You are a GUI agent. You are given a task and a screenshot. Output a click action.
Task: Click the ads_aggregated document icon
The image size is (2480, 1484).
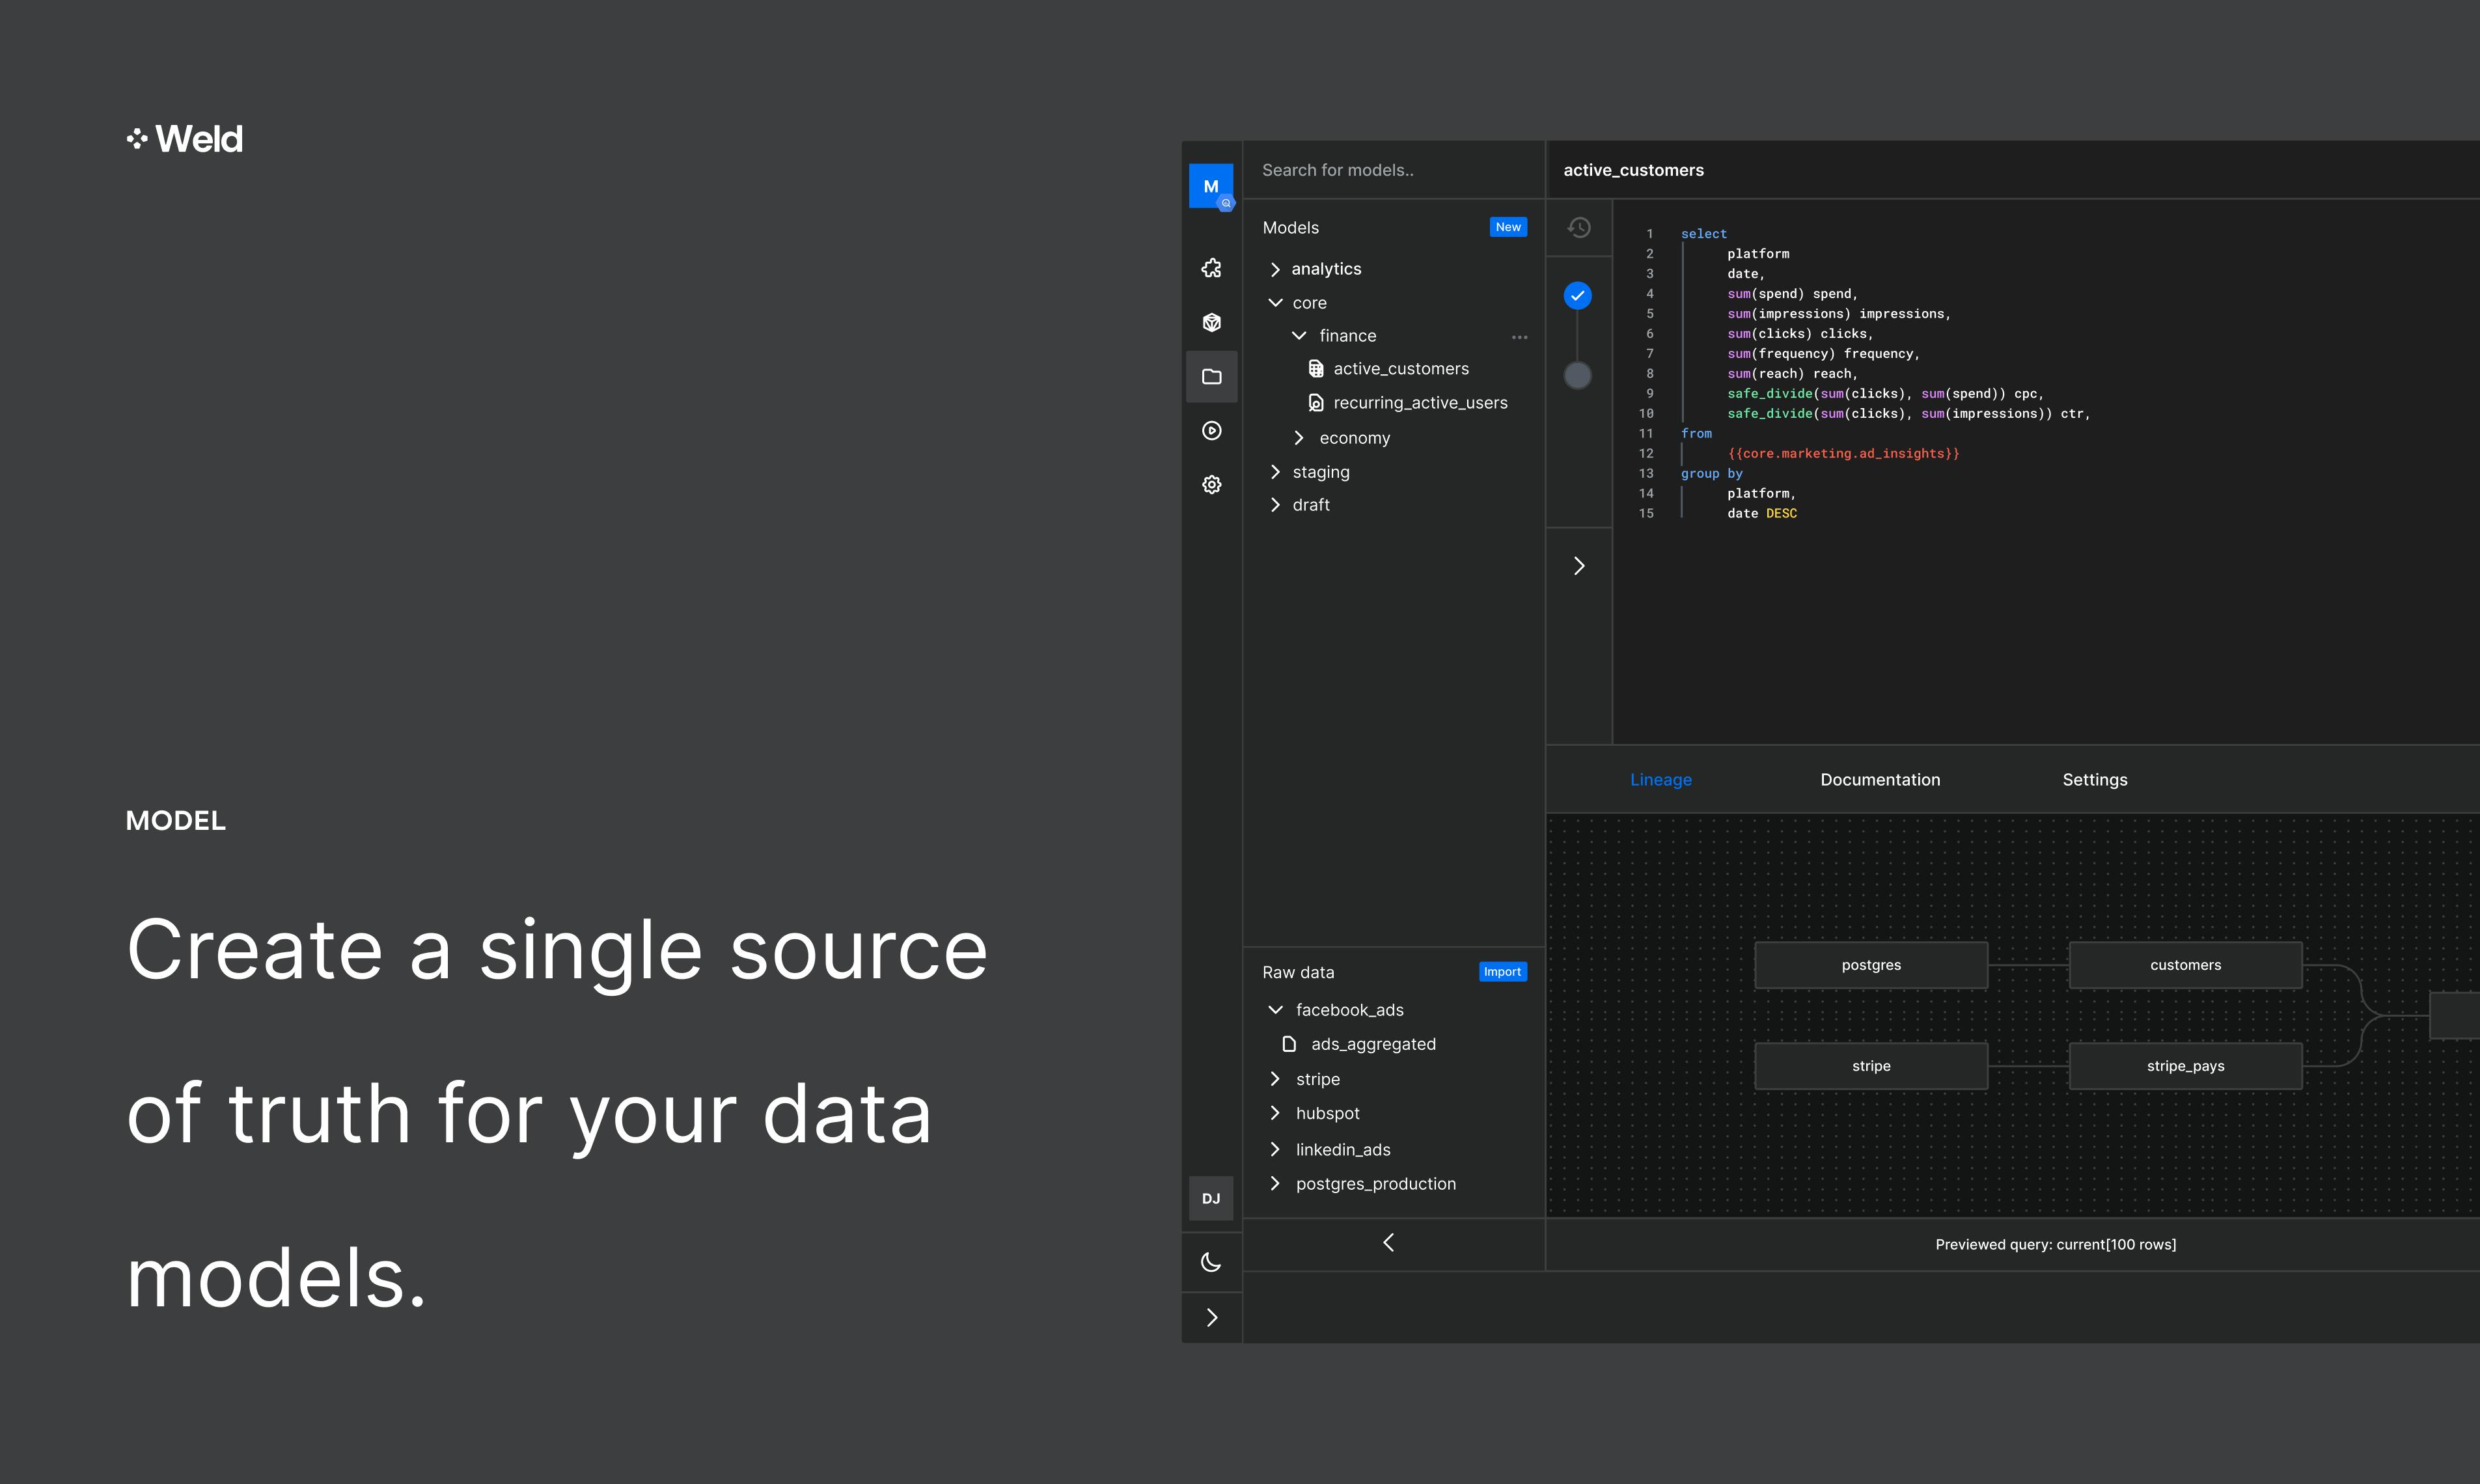[1289, 1043]
